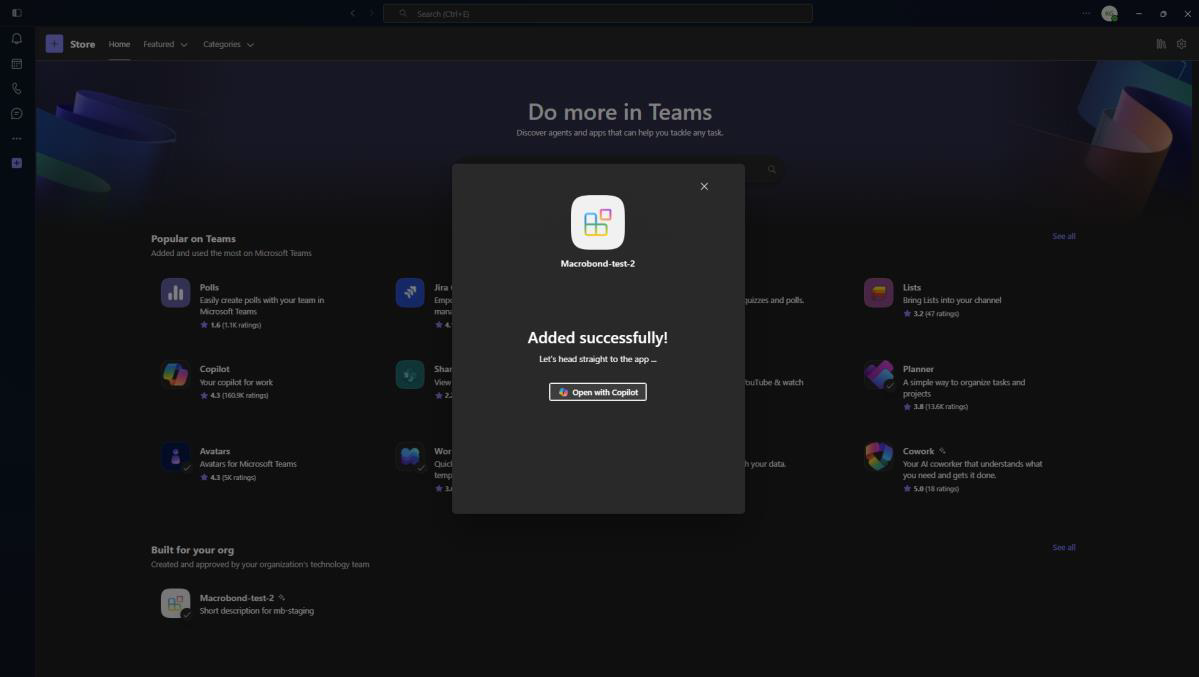Expand the Featured dropdown
The image size is (1199, 677).
(165, 44)
